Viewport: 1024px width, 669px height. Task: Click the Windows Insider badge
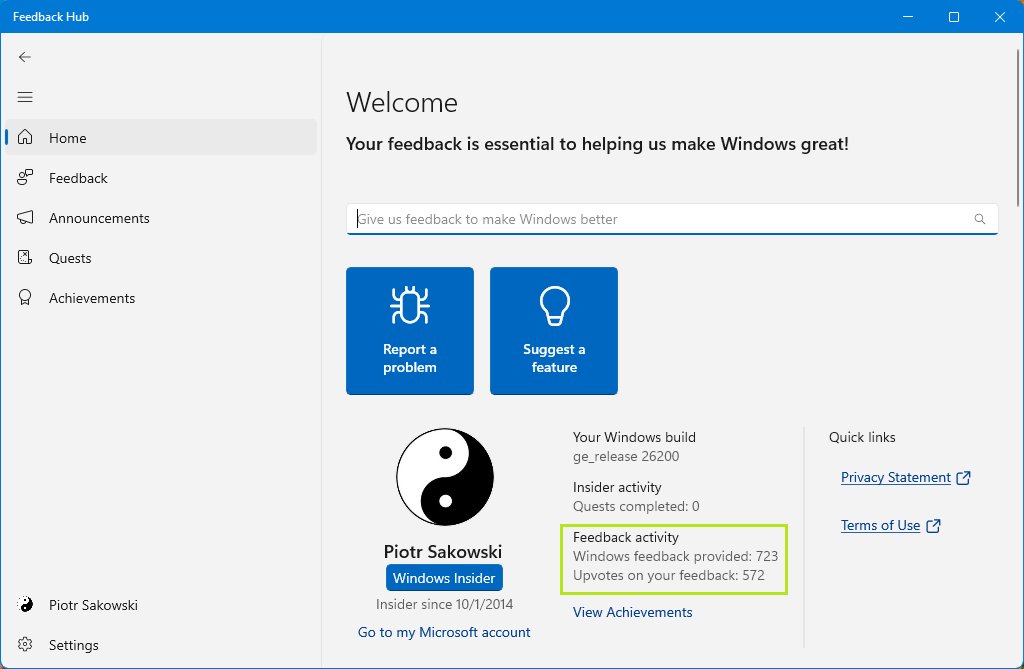pyautogui.click(x=444, y=578)
